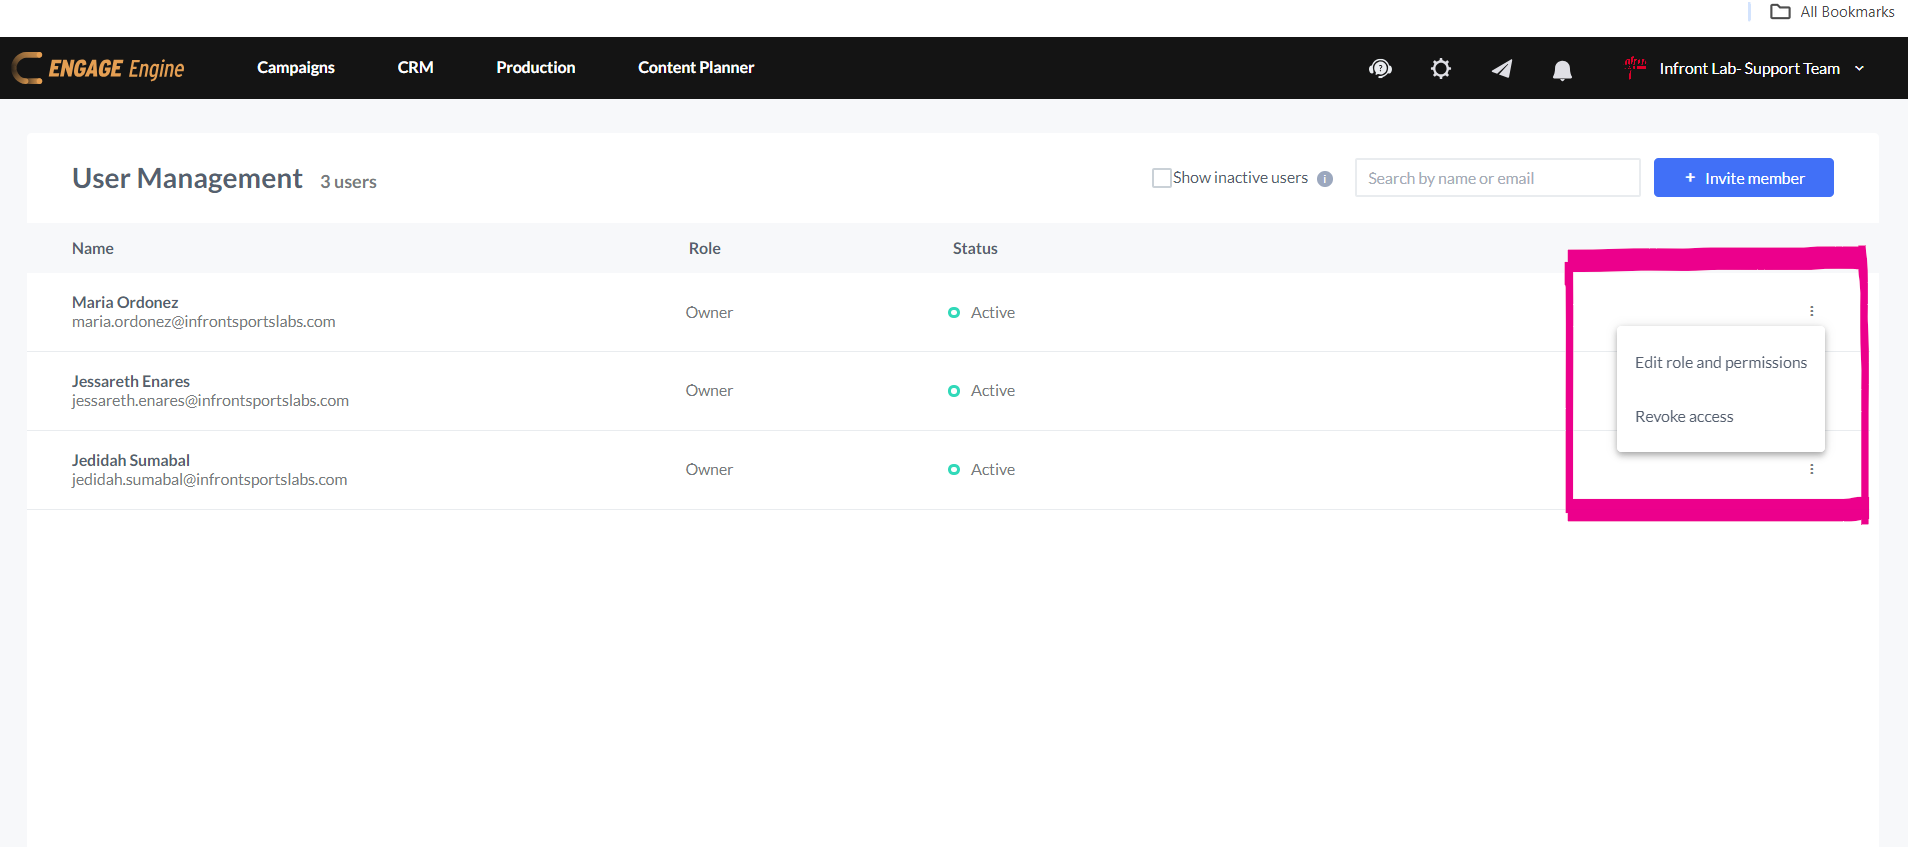This screenshot has width=1908, height=847.
Task: Choose Revoke access from menu
Action: click(x=1684, y=417)
